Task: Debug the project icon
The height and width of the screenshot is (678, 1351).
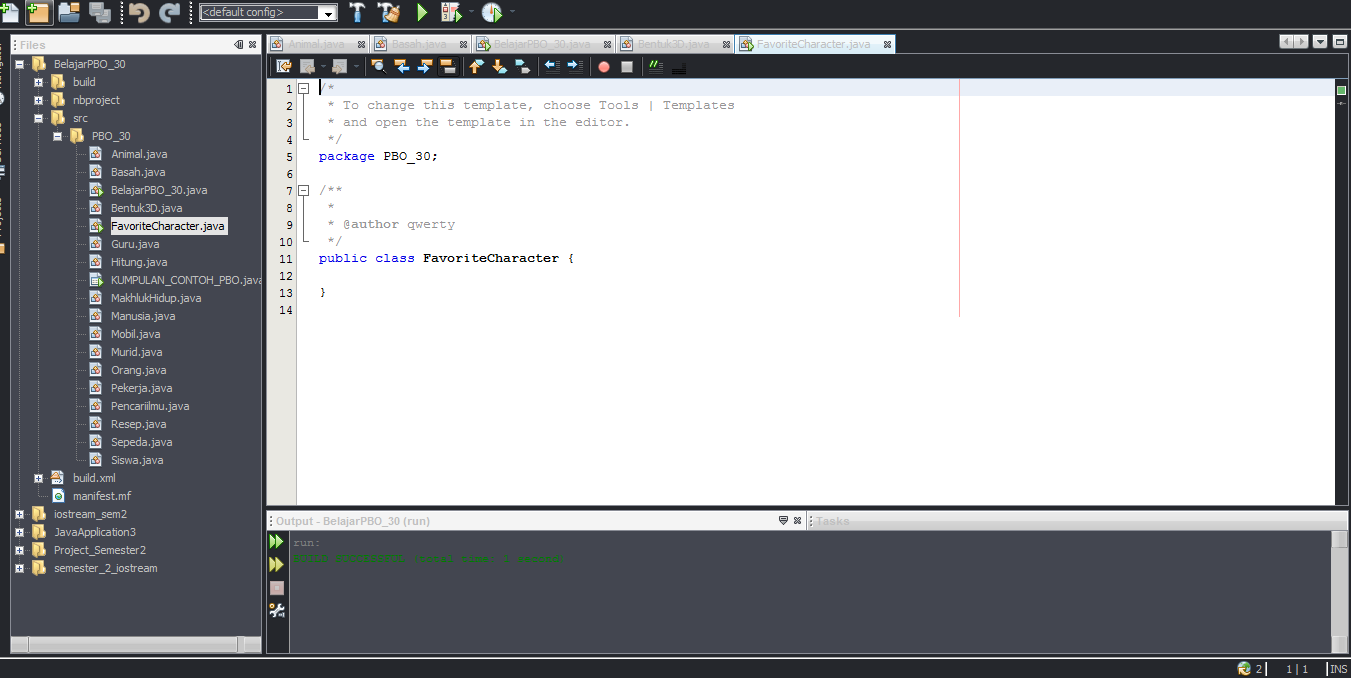Action: point(450,12)
